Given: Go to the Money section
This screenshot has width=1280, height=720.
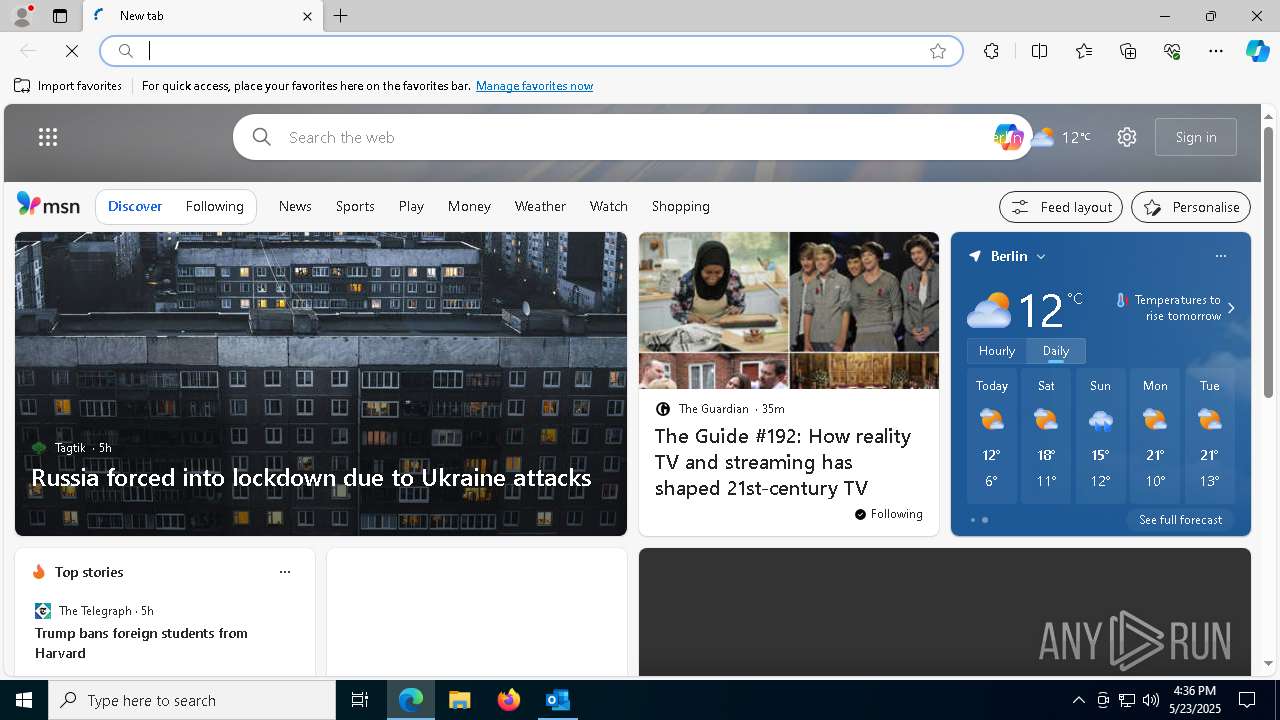Looking at the screenshot, I should point(469,206).
